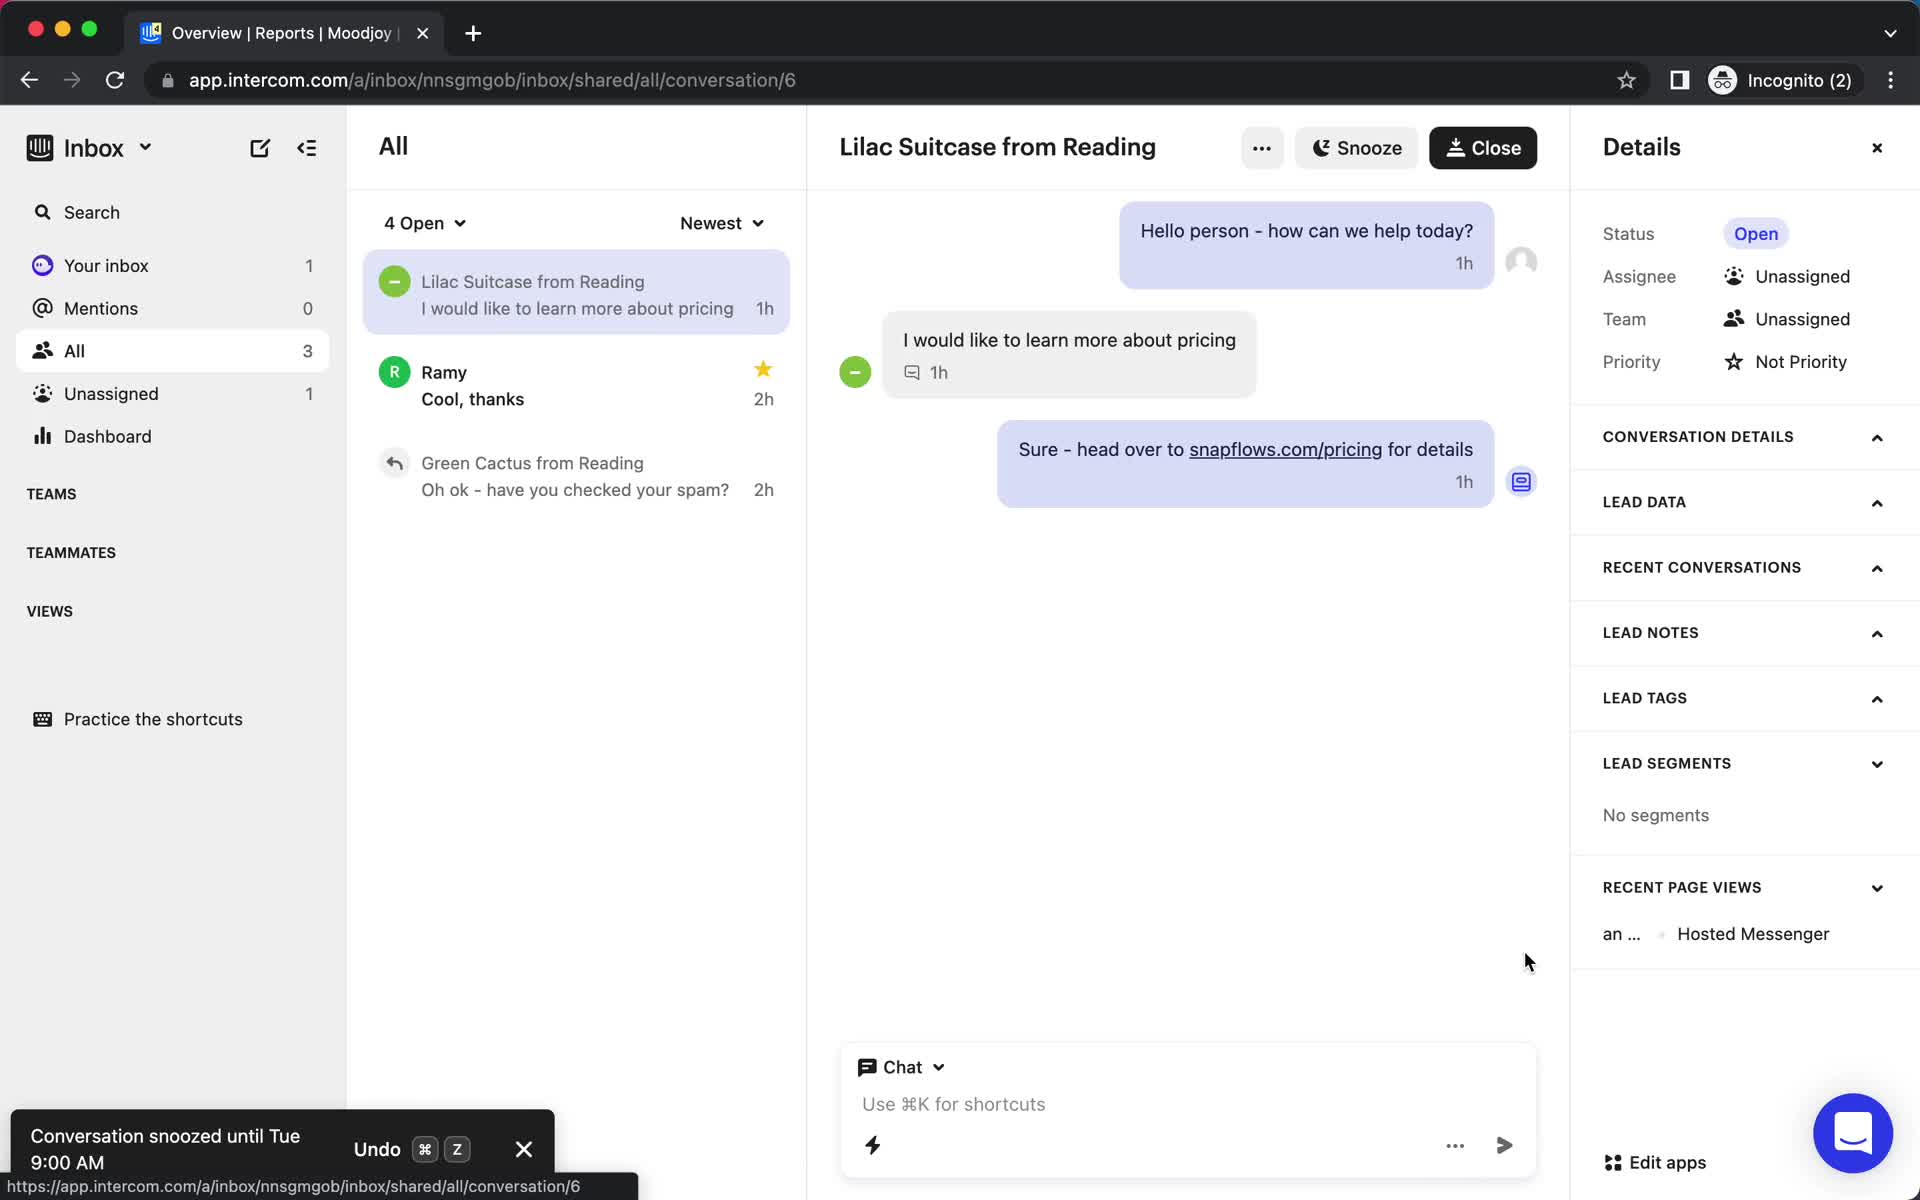Click the Dashboard sidebar icon
The height and width of the screenshot is (1200, 1920).
41,435
